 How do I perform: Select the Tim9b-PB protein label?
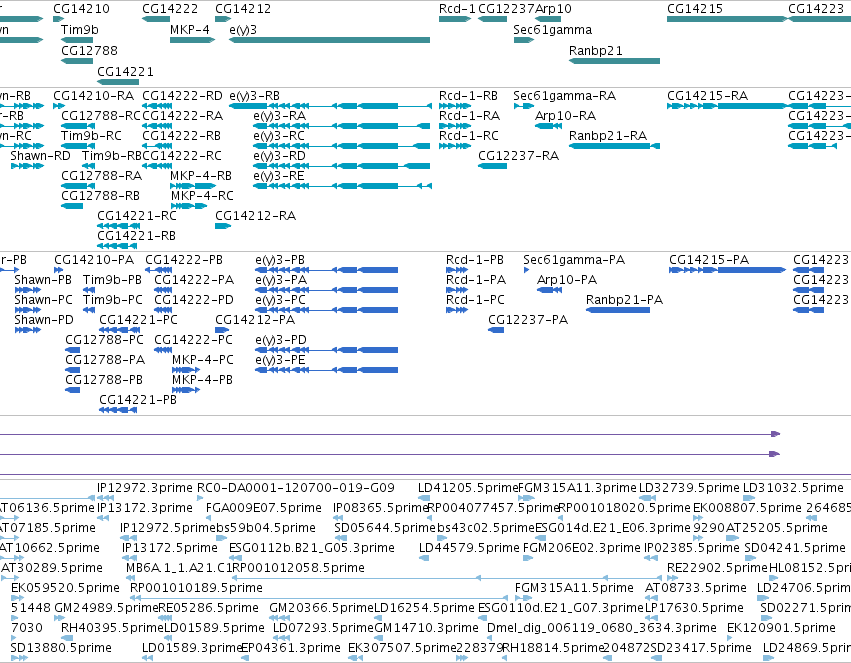112,280
